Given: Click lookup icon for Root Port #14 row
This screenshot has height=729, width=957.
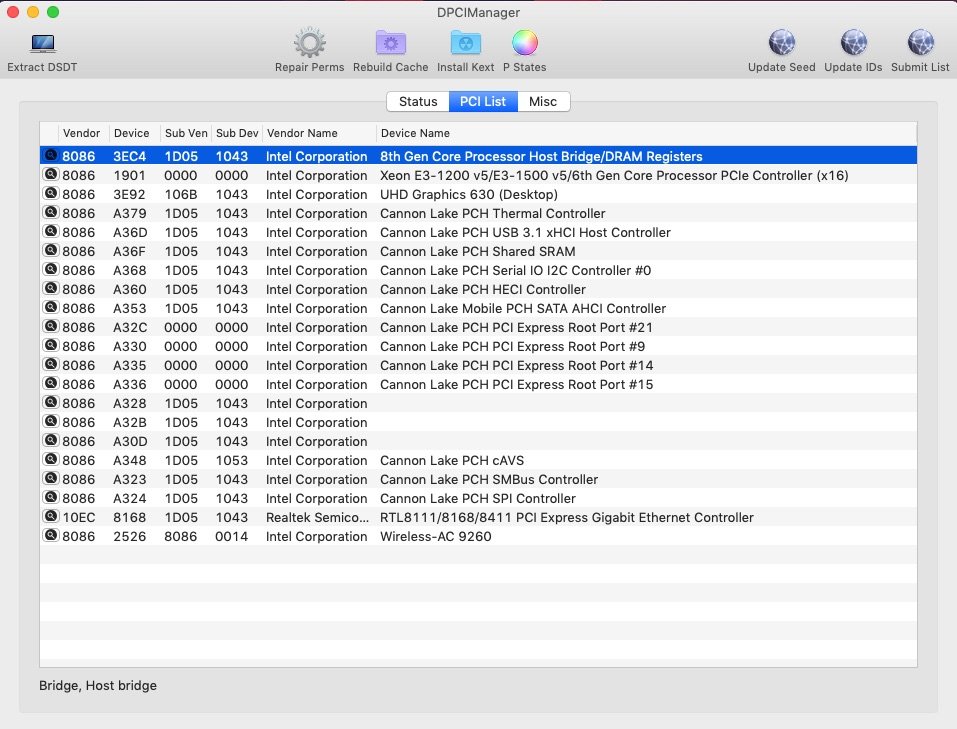Looking at the screenshot, I should coord(51,364).
